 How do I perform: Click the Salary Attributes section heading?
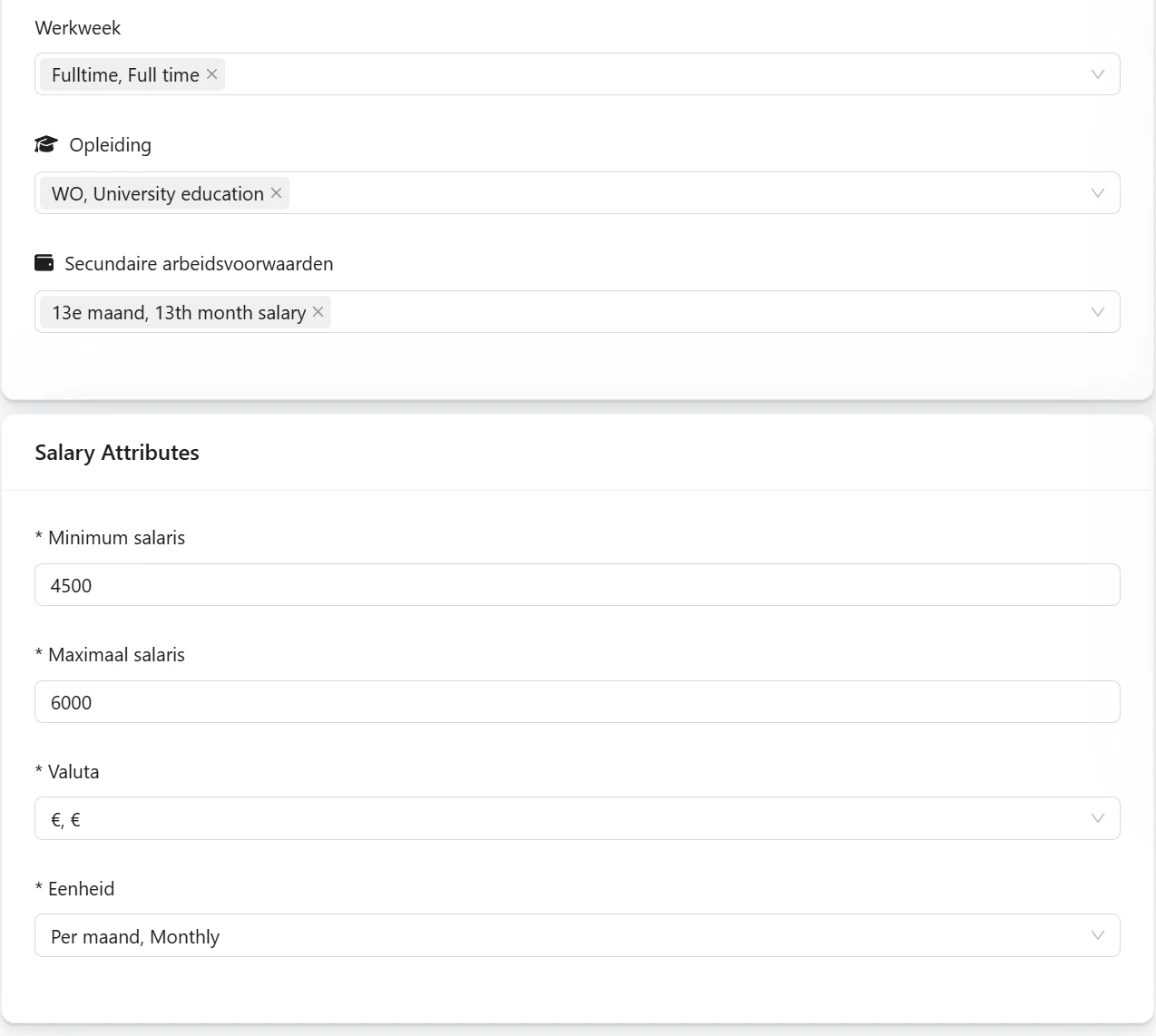[116, 452]
